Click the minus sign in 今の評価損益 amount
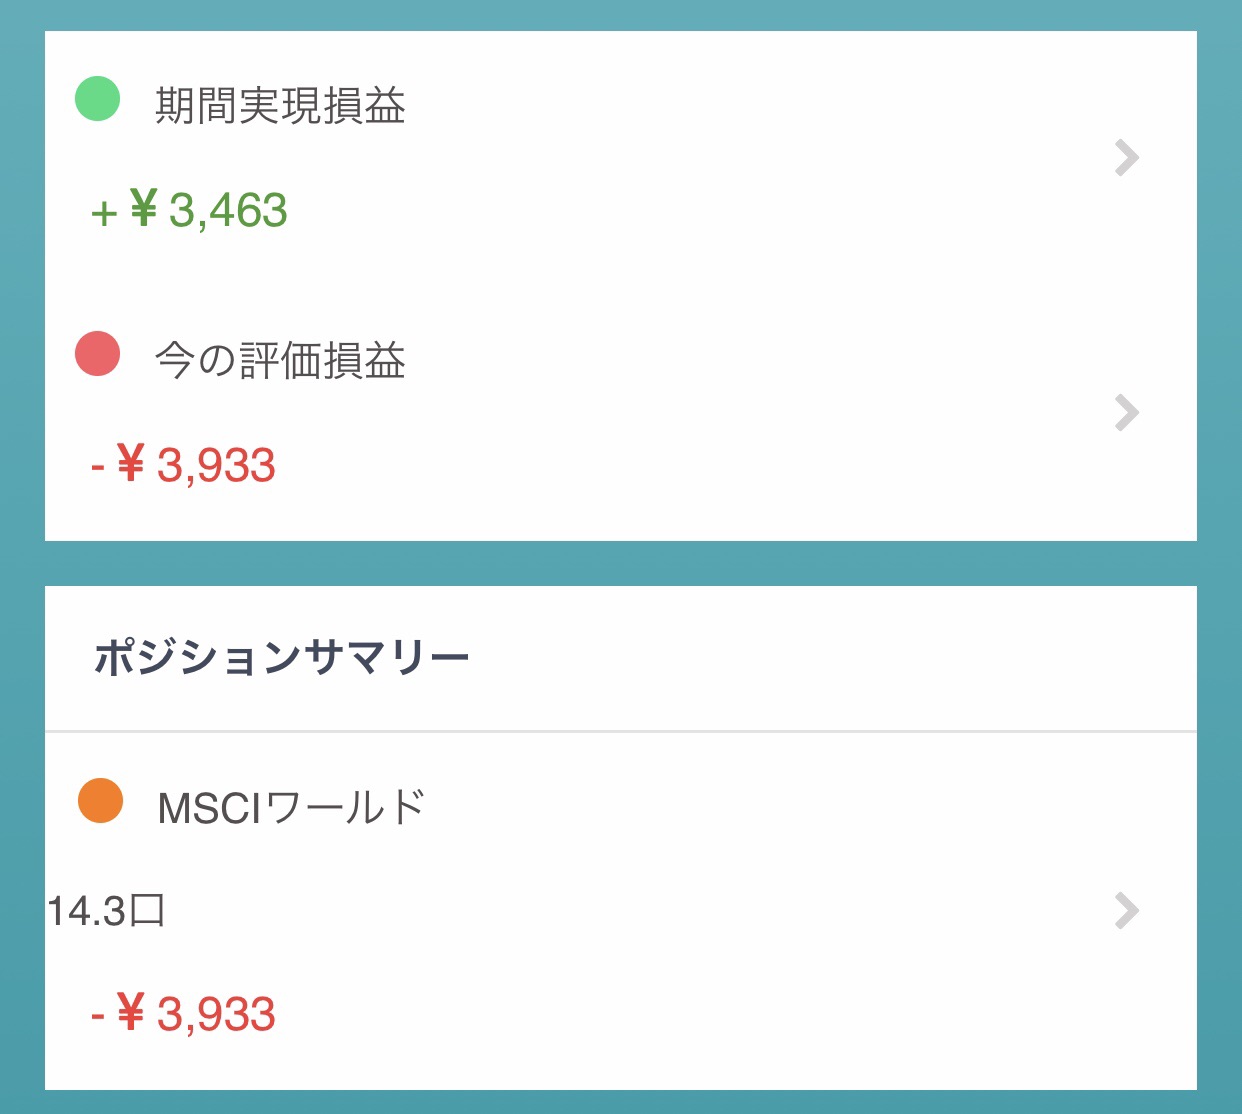This screenshot has height=1114, width=1242. [x=98, y=467]
